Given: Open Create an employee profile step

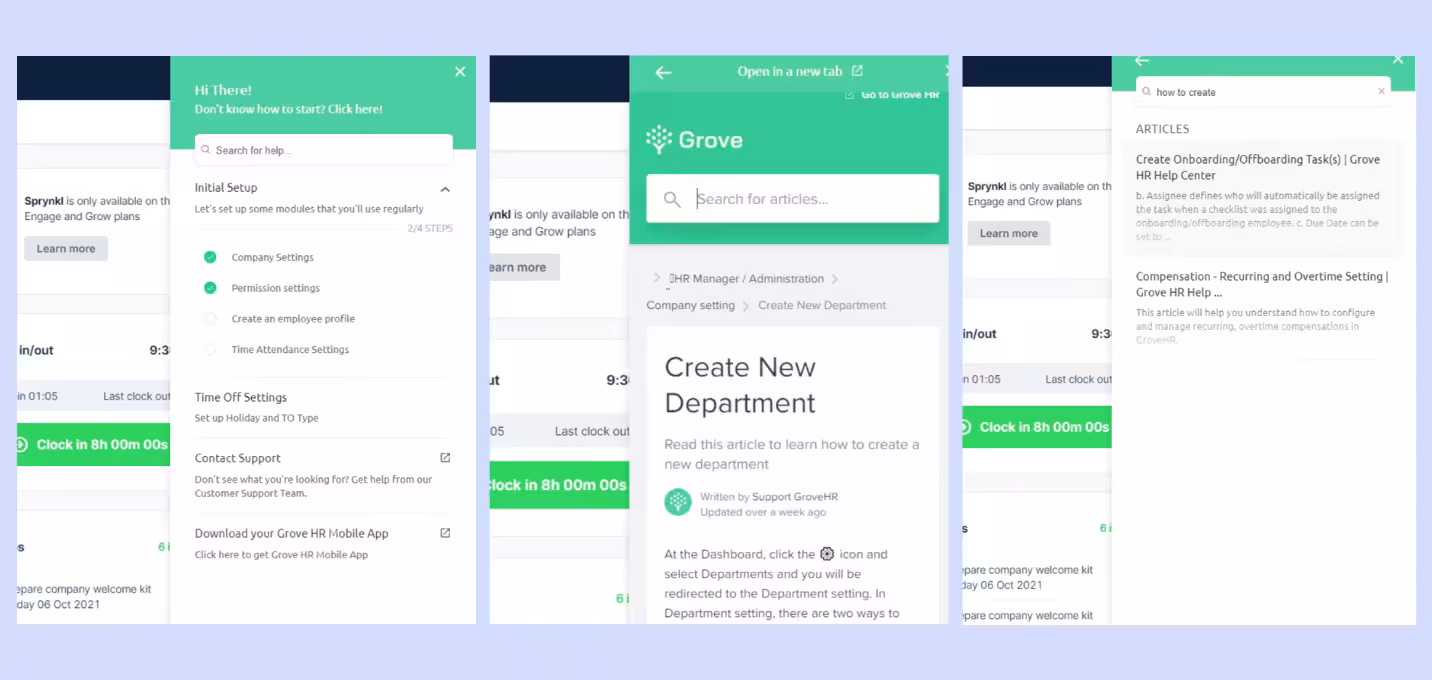Looking at the screenshot, I should pyautogui.click(x=293, y=319).
